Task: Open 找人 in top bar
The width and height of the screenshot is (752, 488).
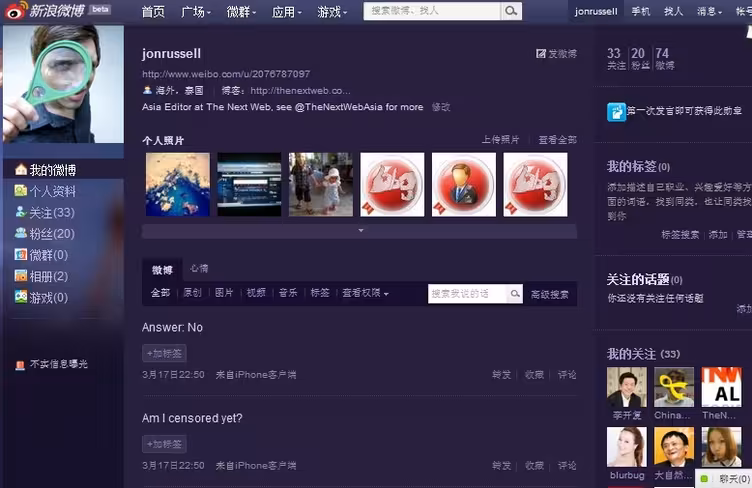Action: (x=673, y=11)
